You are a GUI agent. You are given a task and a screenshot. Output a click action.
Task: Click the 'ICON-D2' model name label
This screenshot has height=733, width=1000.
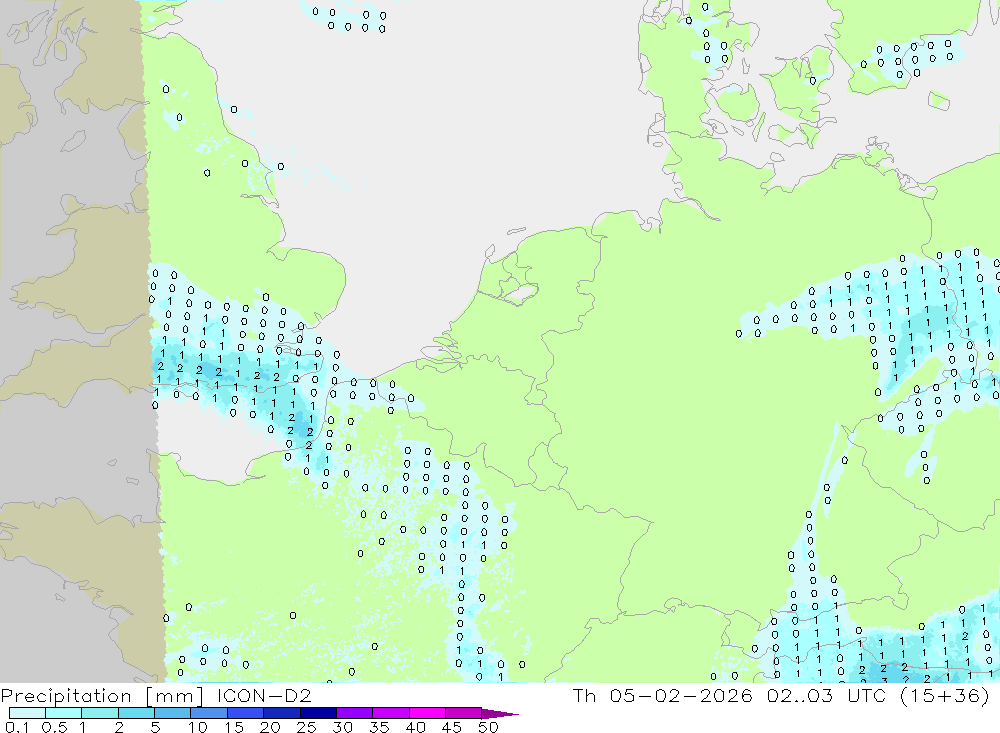(x=264, y=695)
